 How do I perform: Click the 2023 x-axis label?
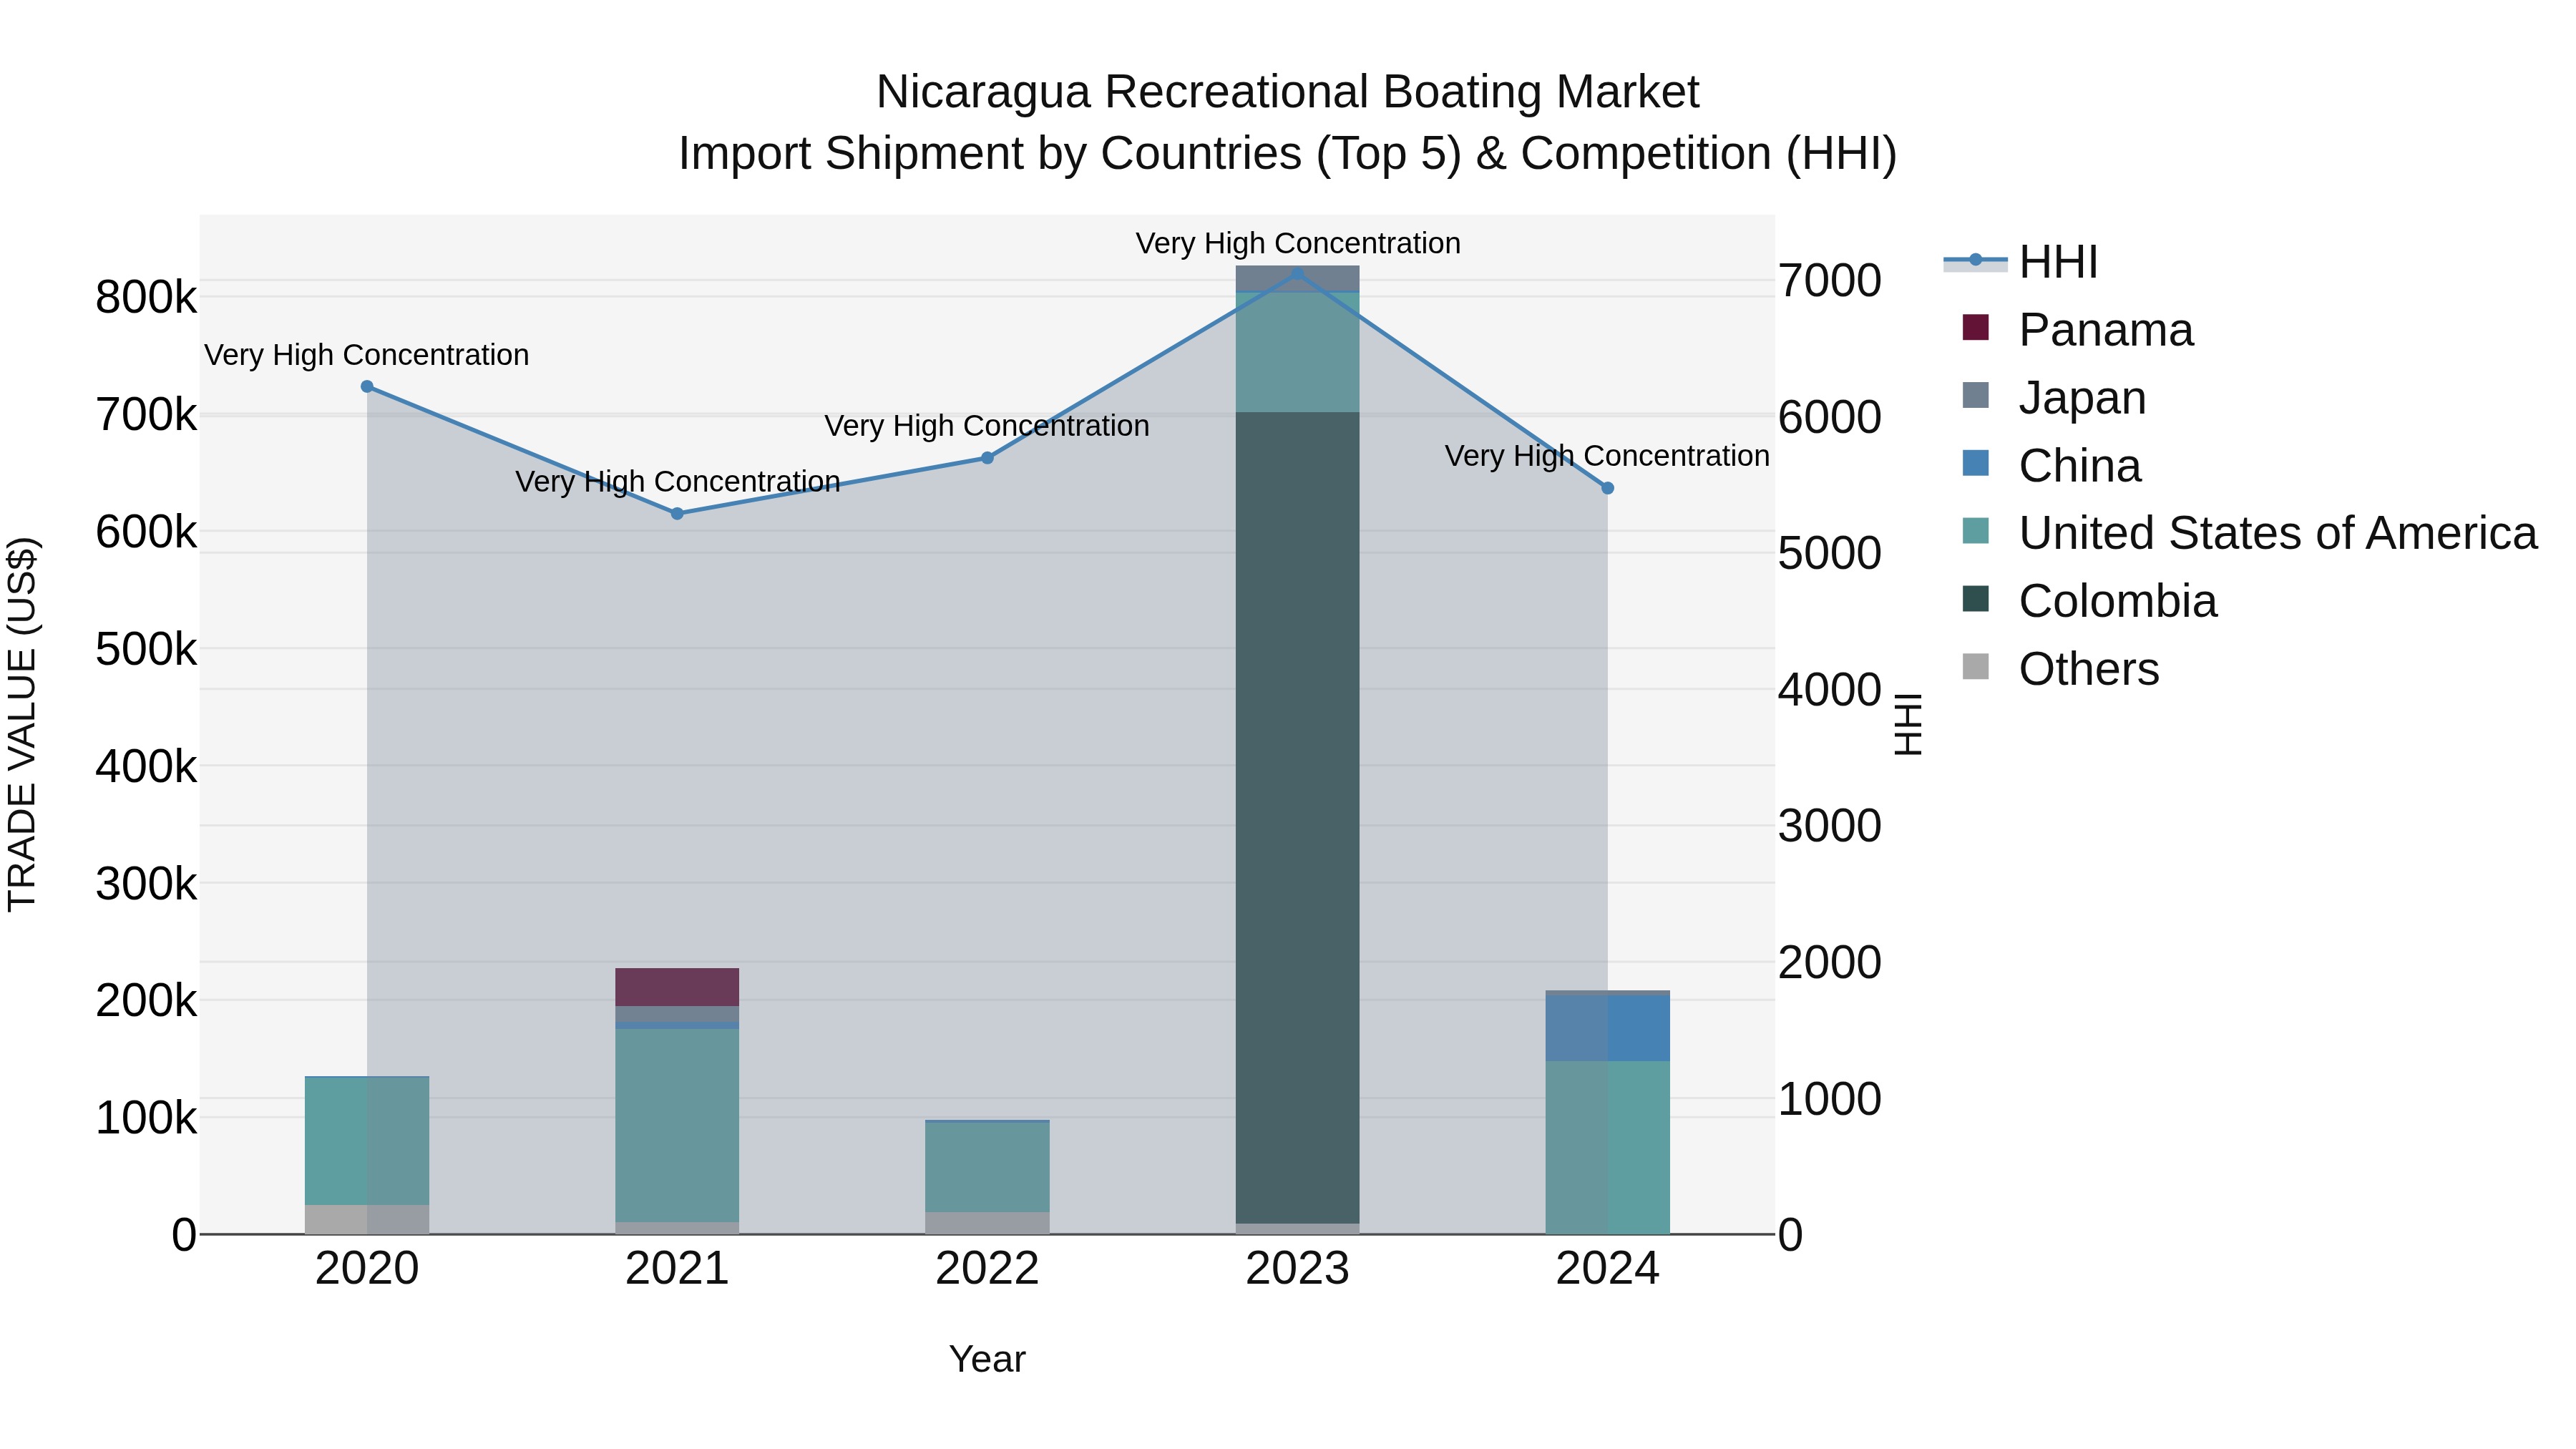[x=1297, y=1269]
